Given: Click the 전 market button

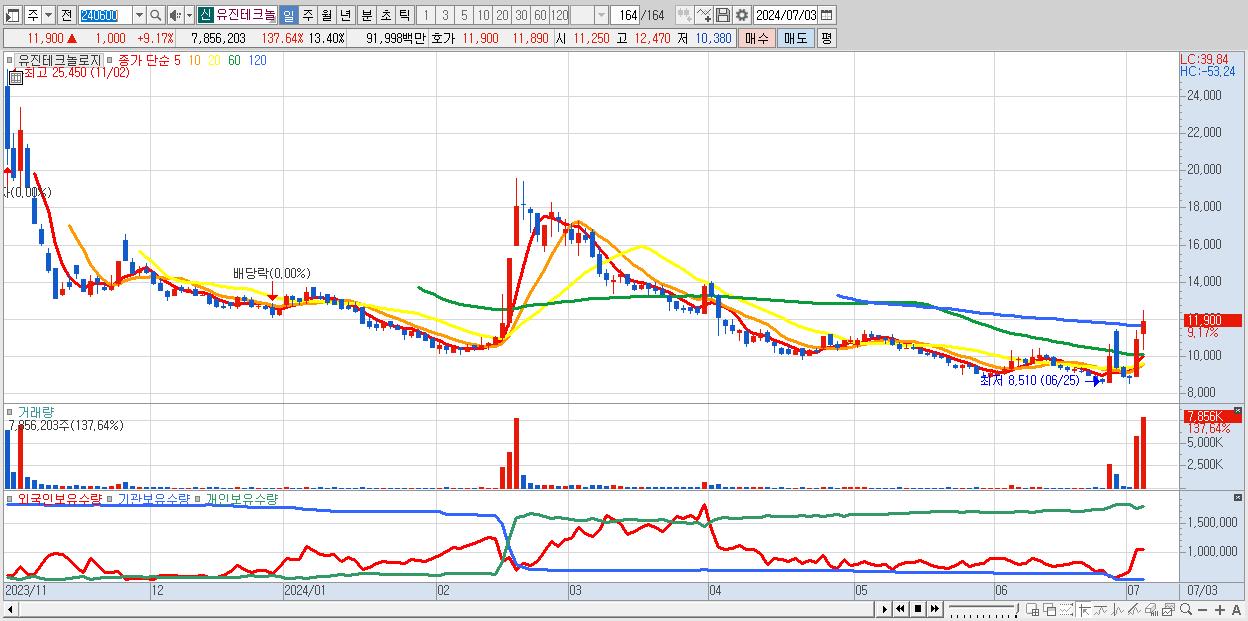Looking at the screenshot, I should 66,15.
